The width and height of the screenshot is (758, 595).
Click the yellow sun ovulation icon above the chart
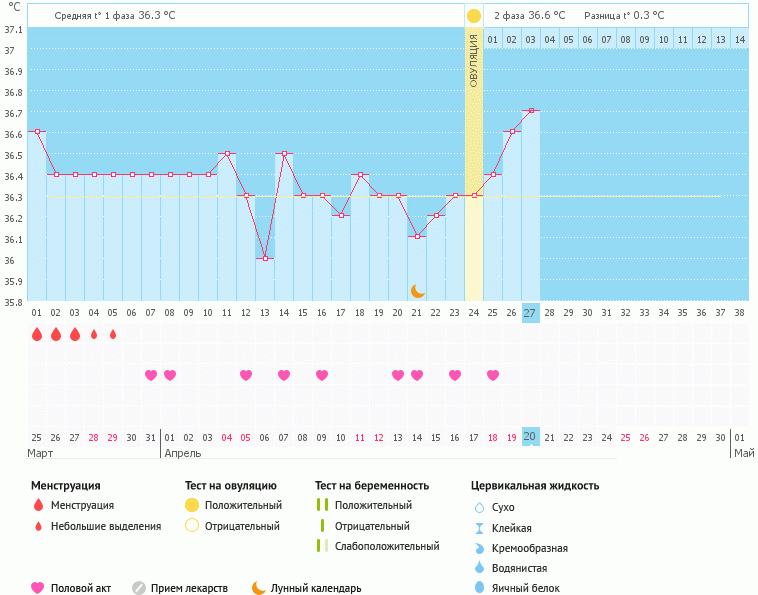(x=474, y=16)
